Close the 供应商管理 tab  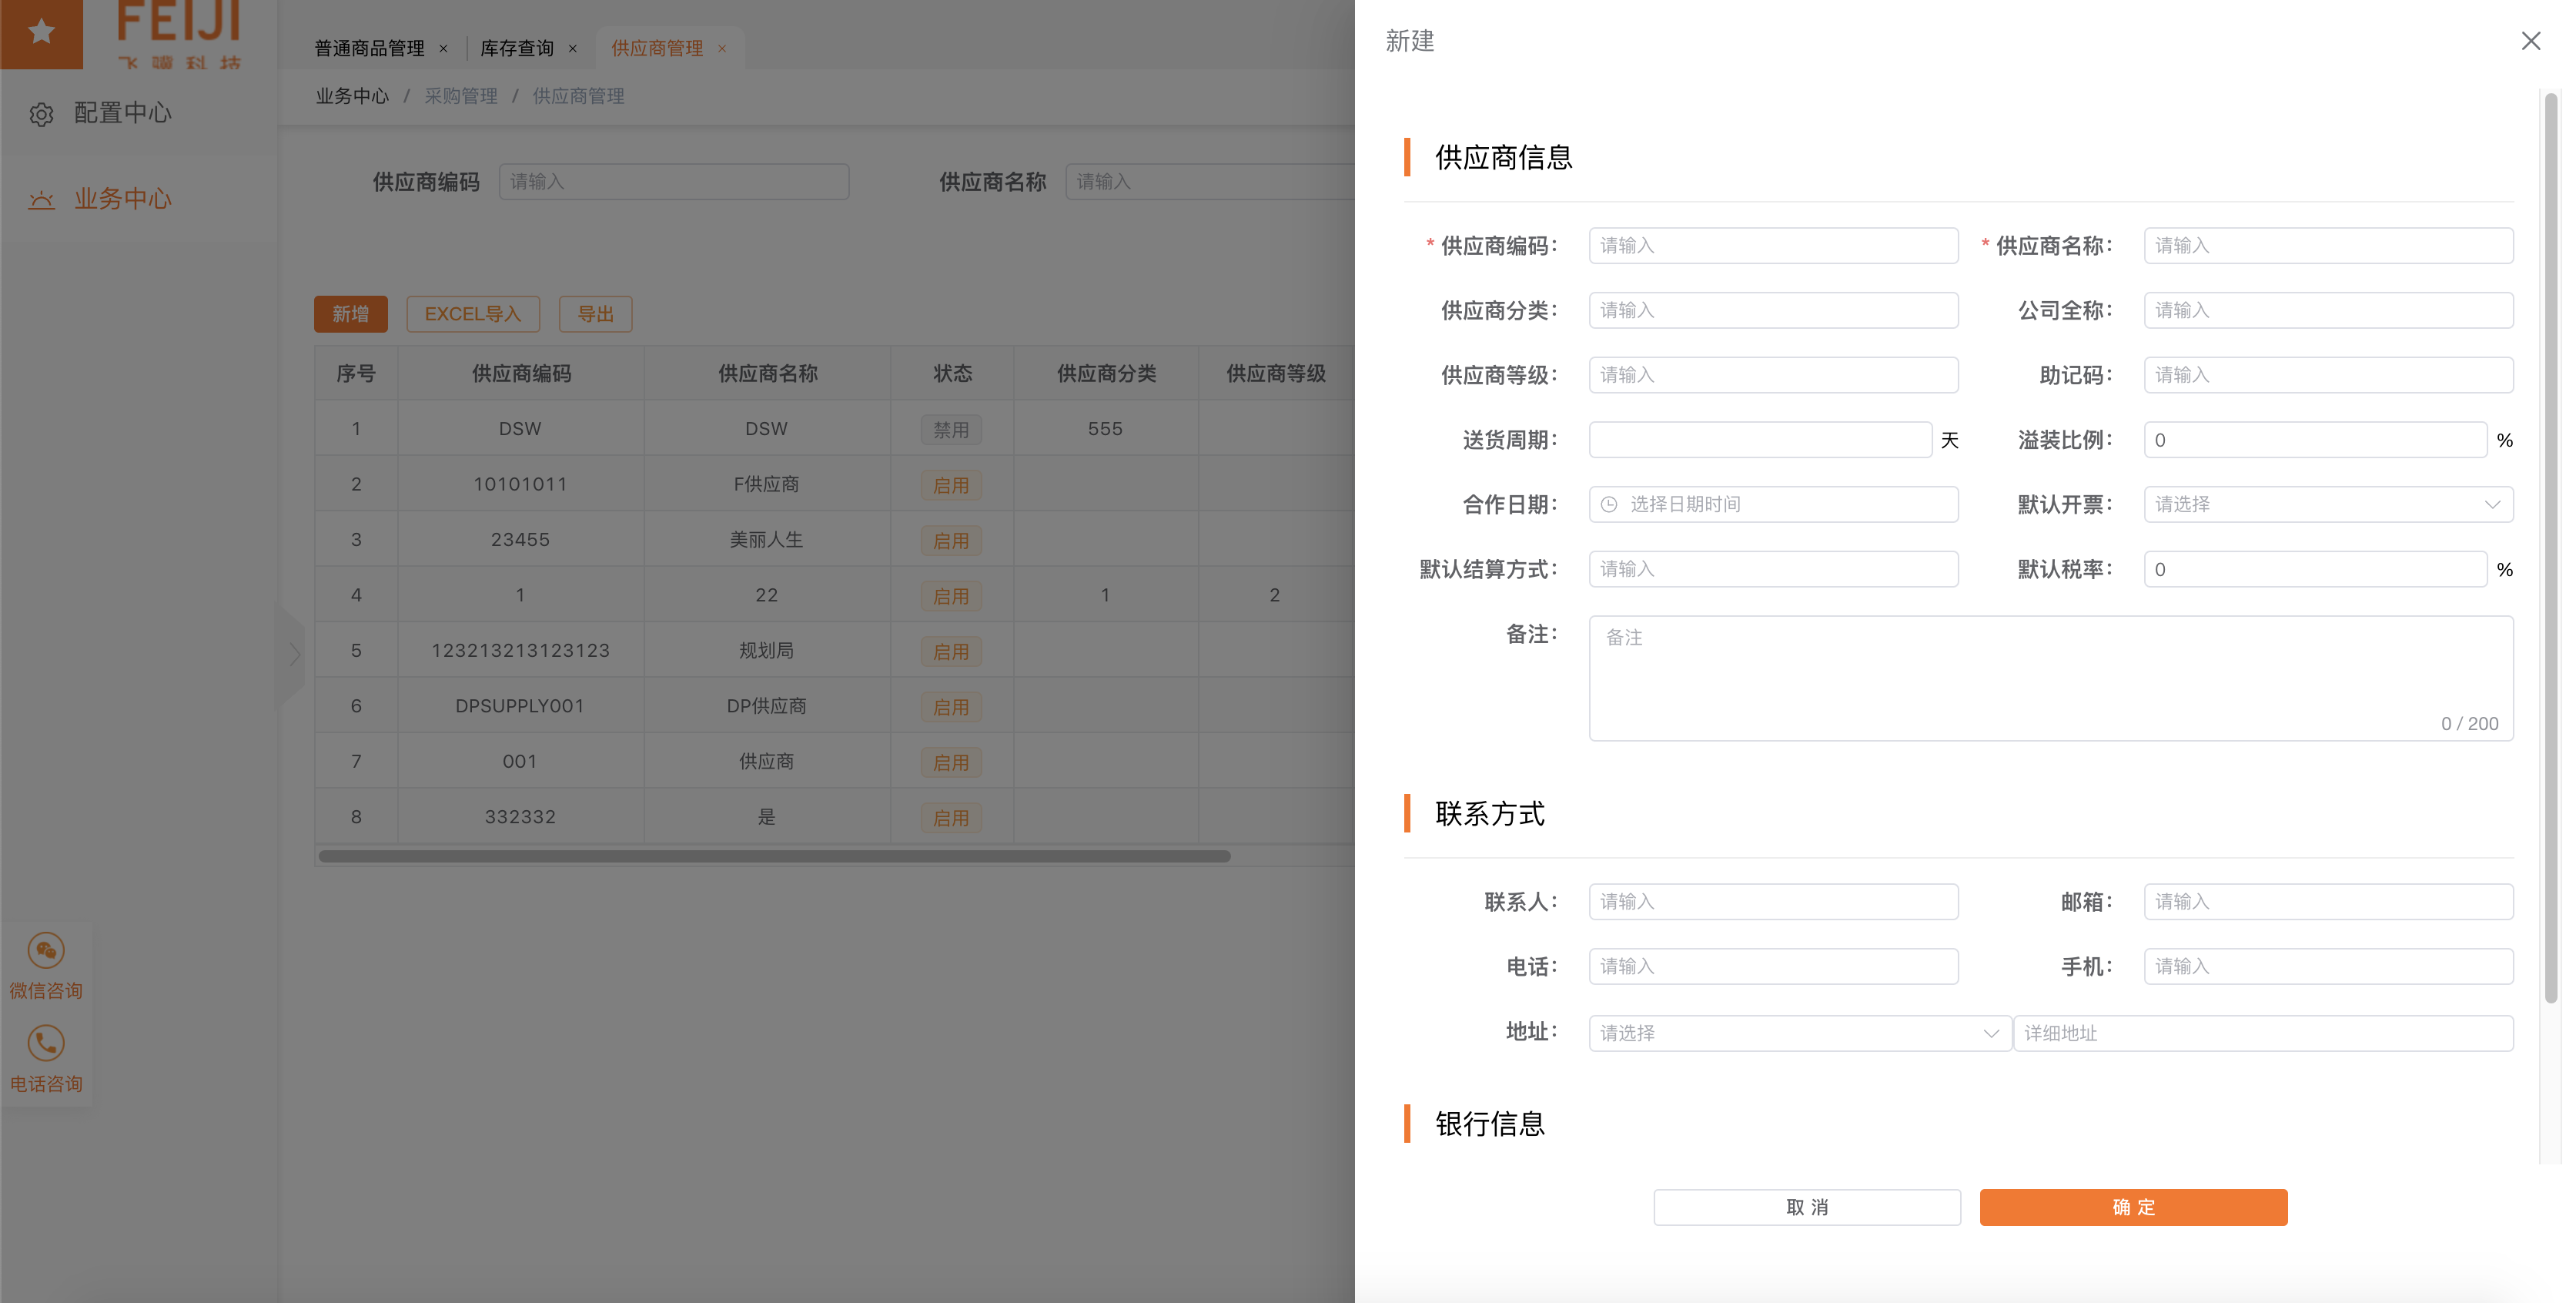coord(722,48)
